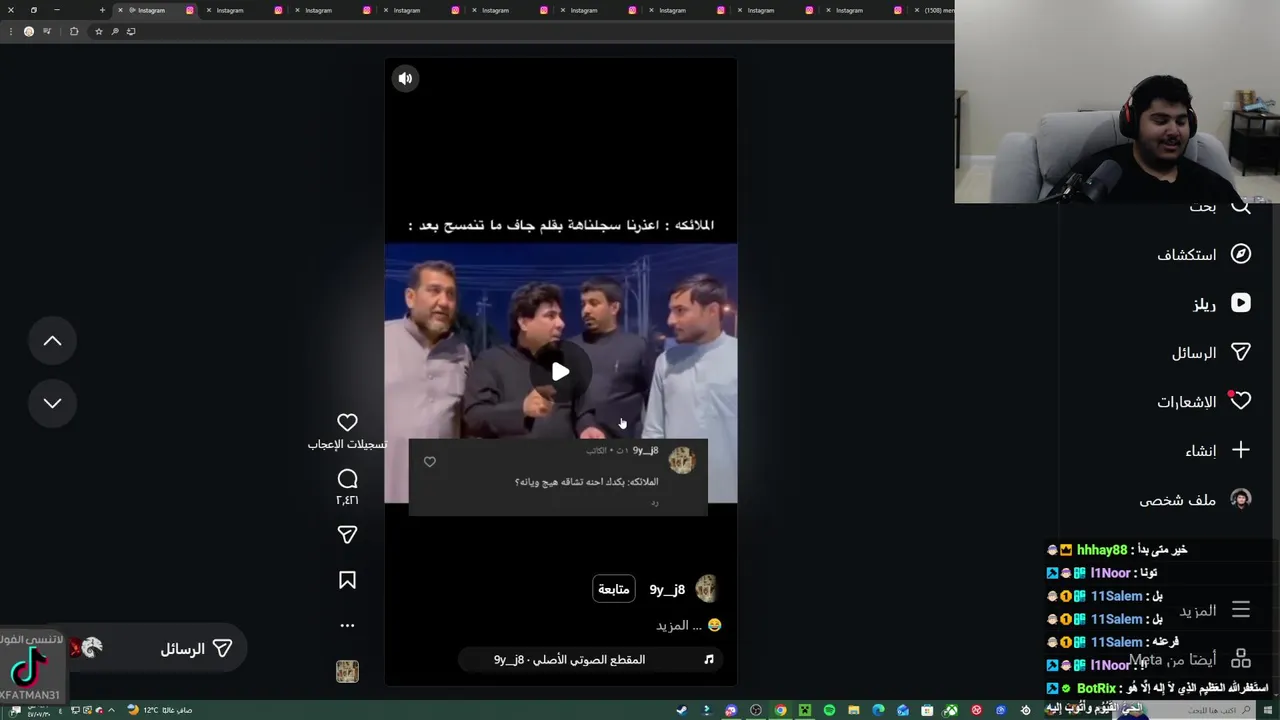Screen dimensions: 1280x720
Task: Expand caption with المزيد link
Action: click(679, 625)
